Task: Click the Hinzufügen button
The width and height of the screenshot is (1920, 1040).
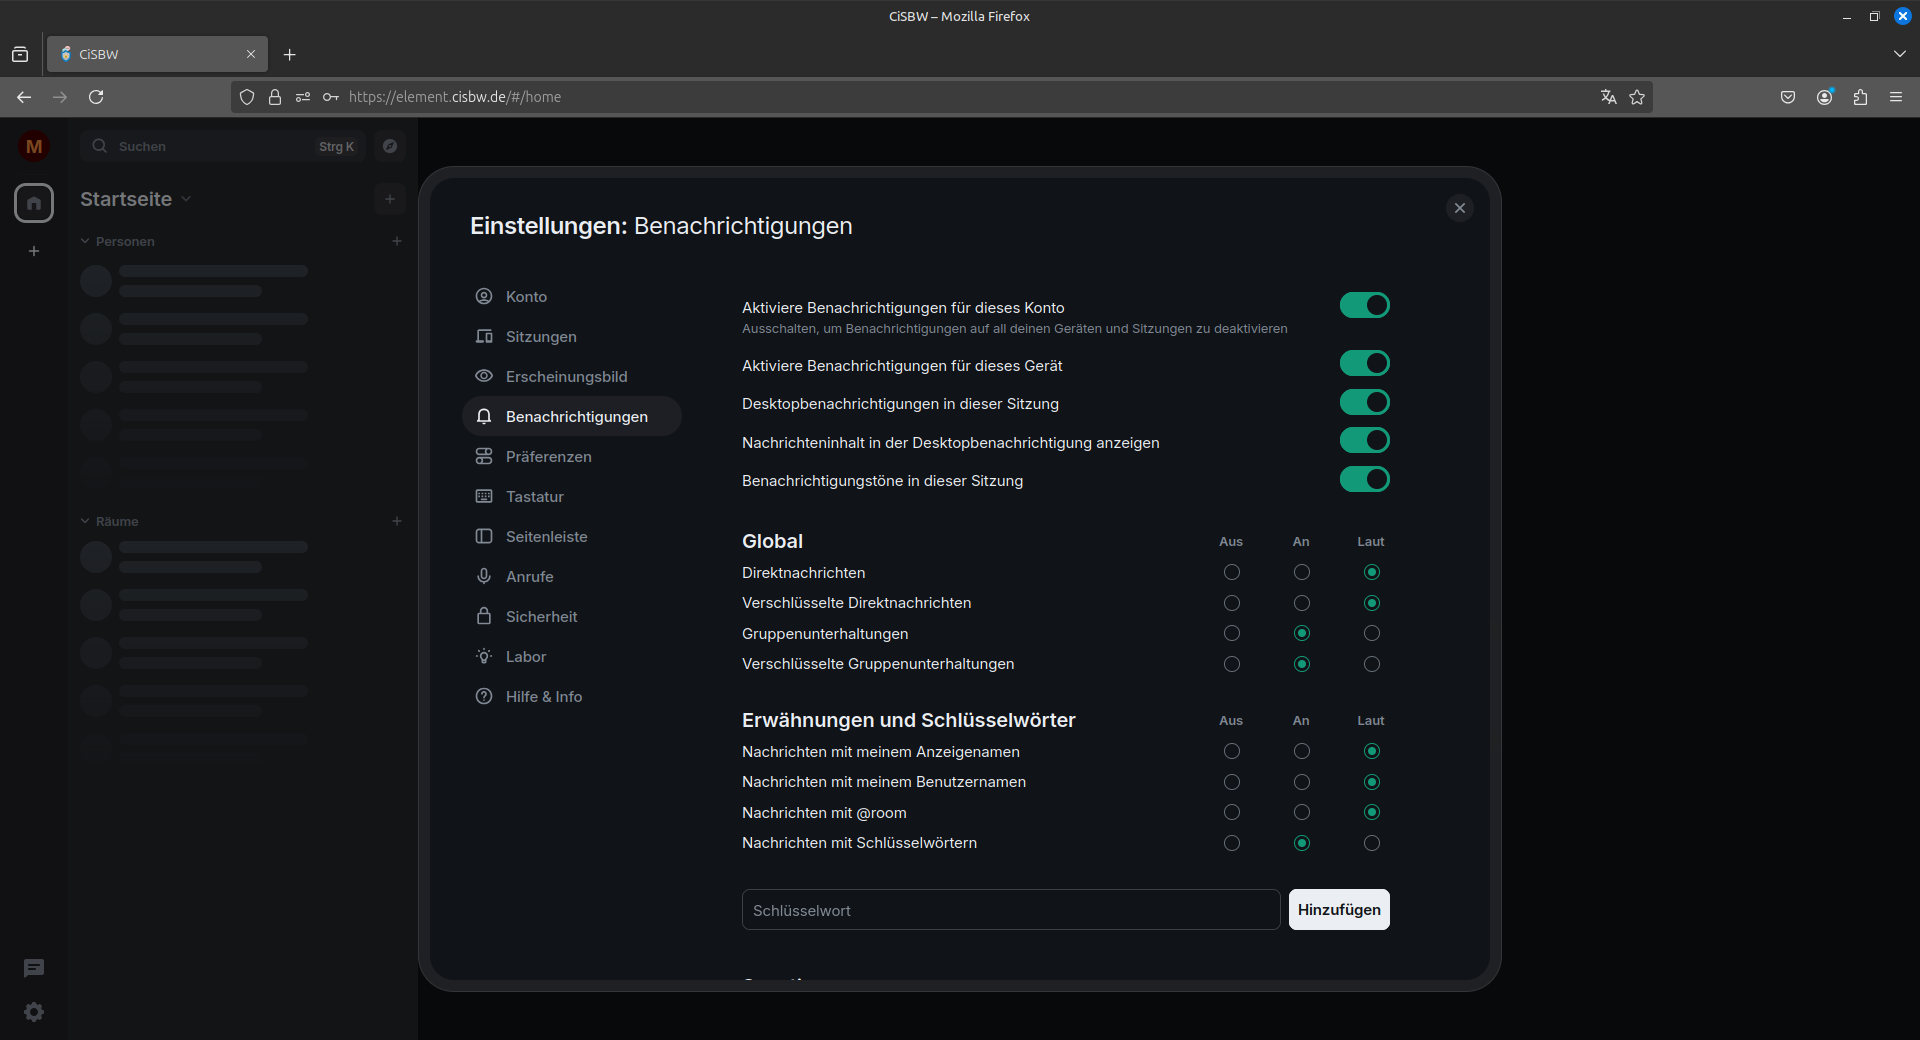Action: (x=1339, y=909)
